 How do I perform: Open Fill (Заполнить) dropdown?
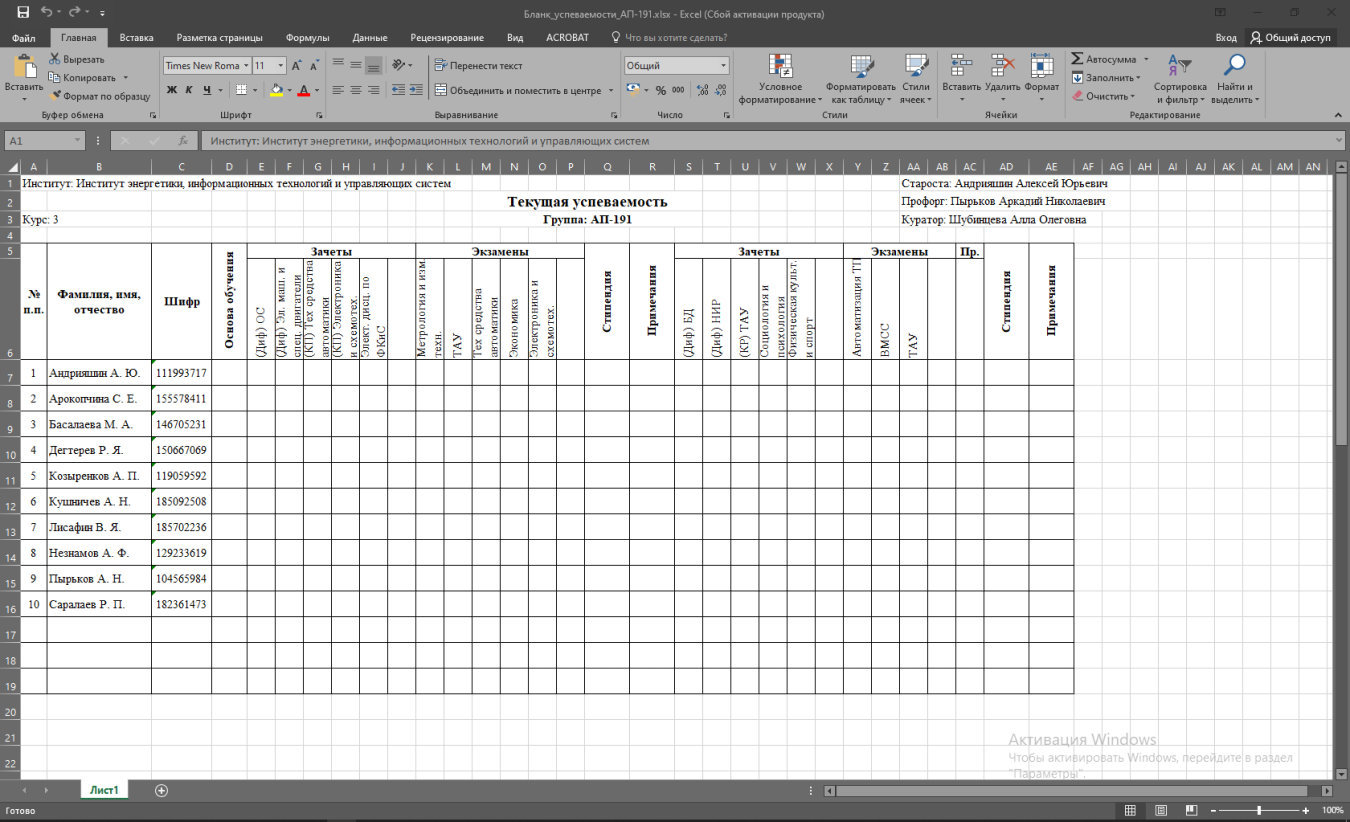pos(1105,77)
